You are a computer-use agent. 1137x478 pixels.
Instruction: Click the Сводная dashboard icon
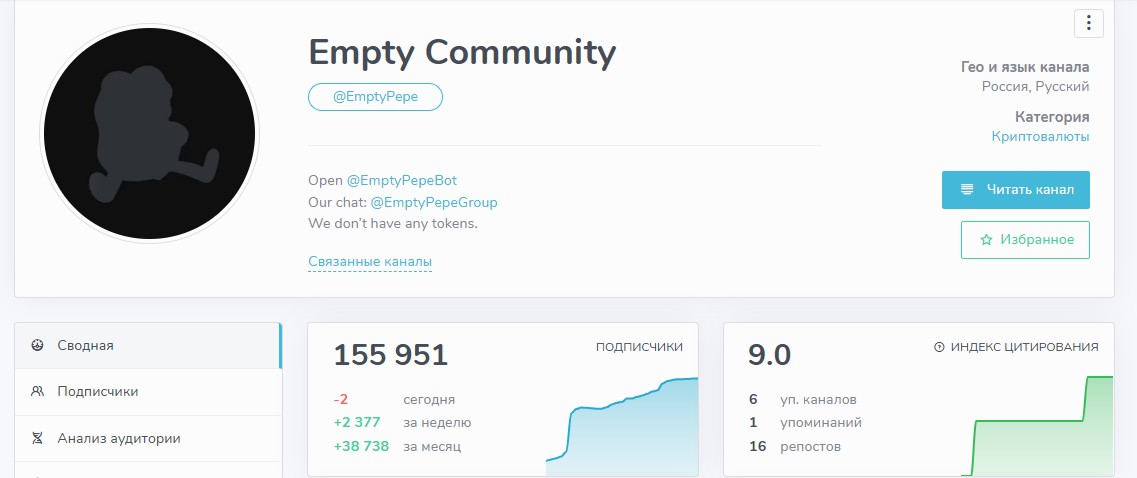(x=37, y=345)
